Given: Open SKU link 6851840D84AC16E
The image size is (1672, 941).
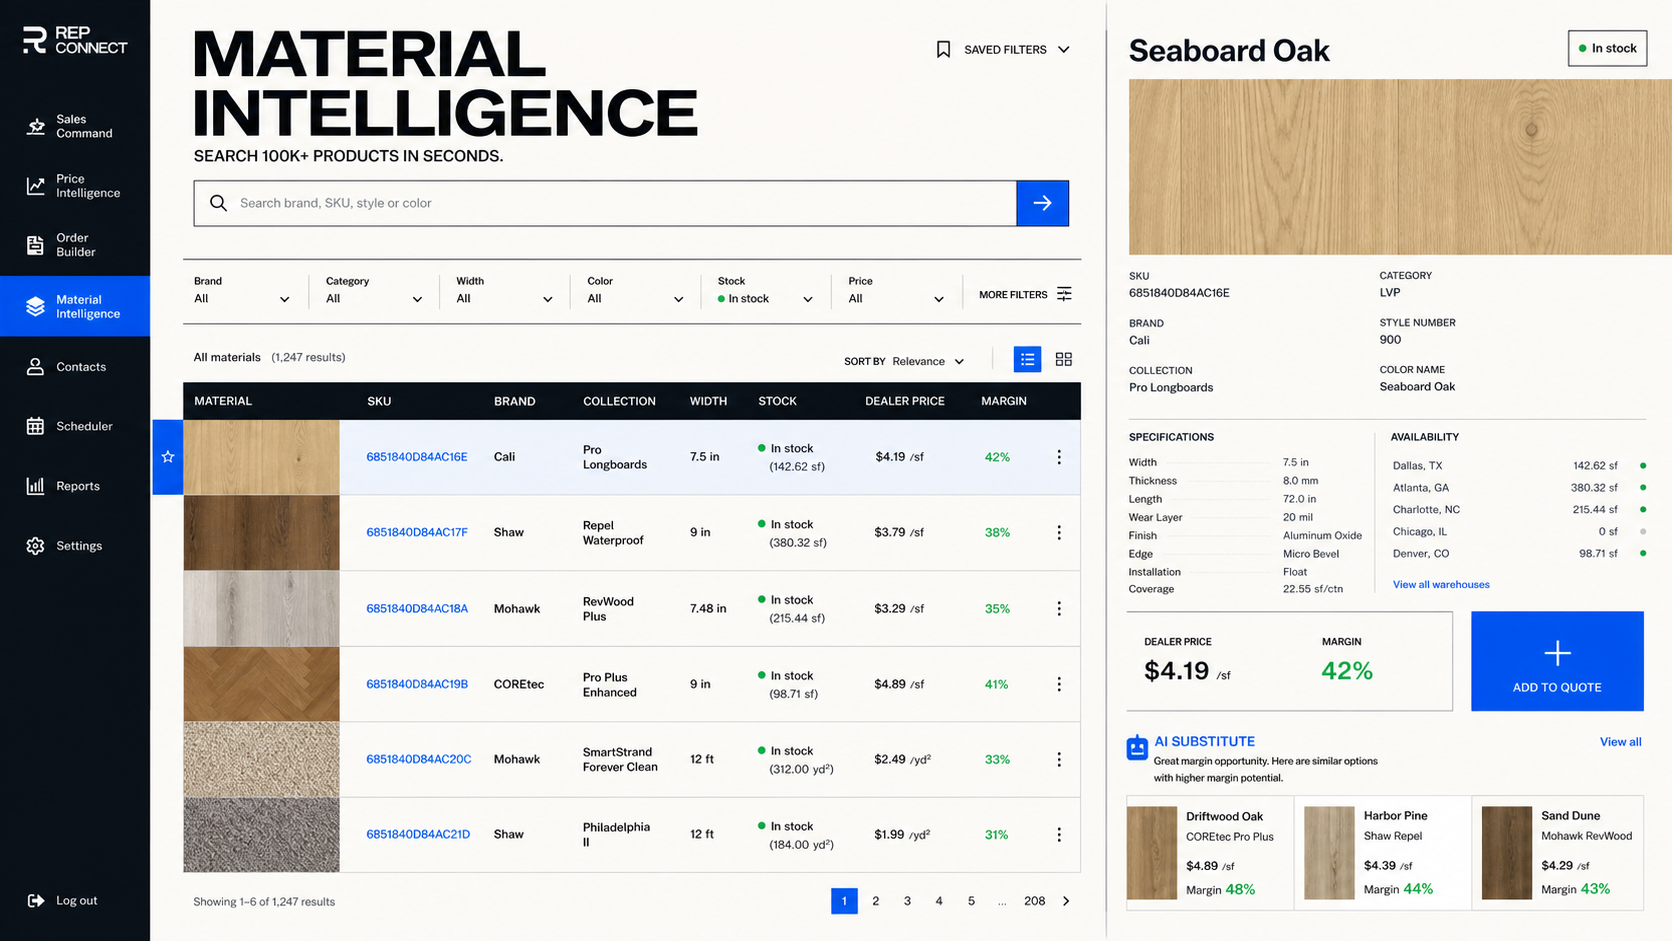Looking at the screenshot, I should (x=417, y=457).
